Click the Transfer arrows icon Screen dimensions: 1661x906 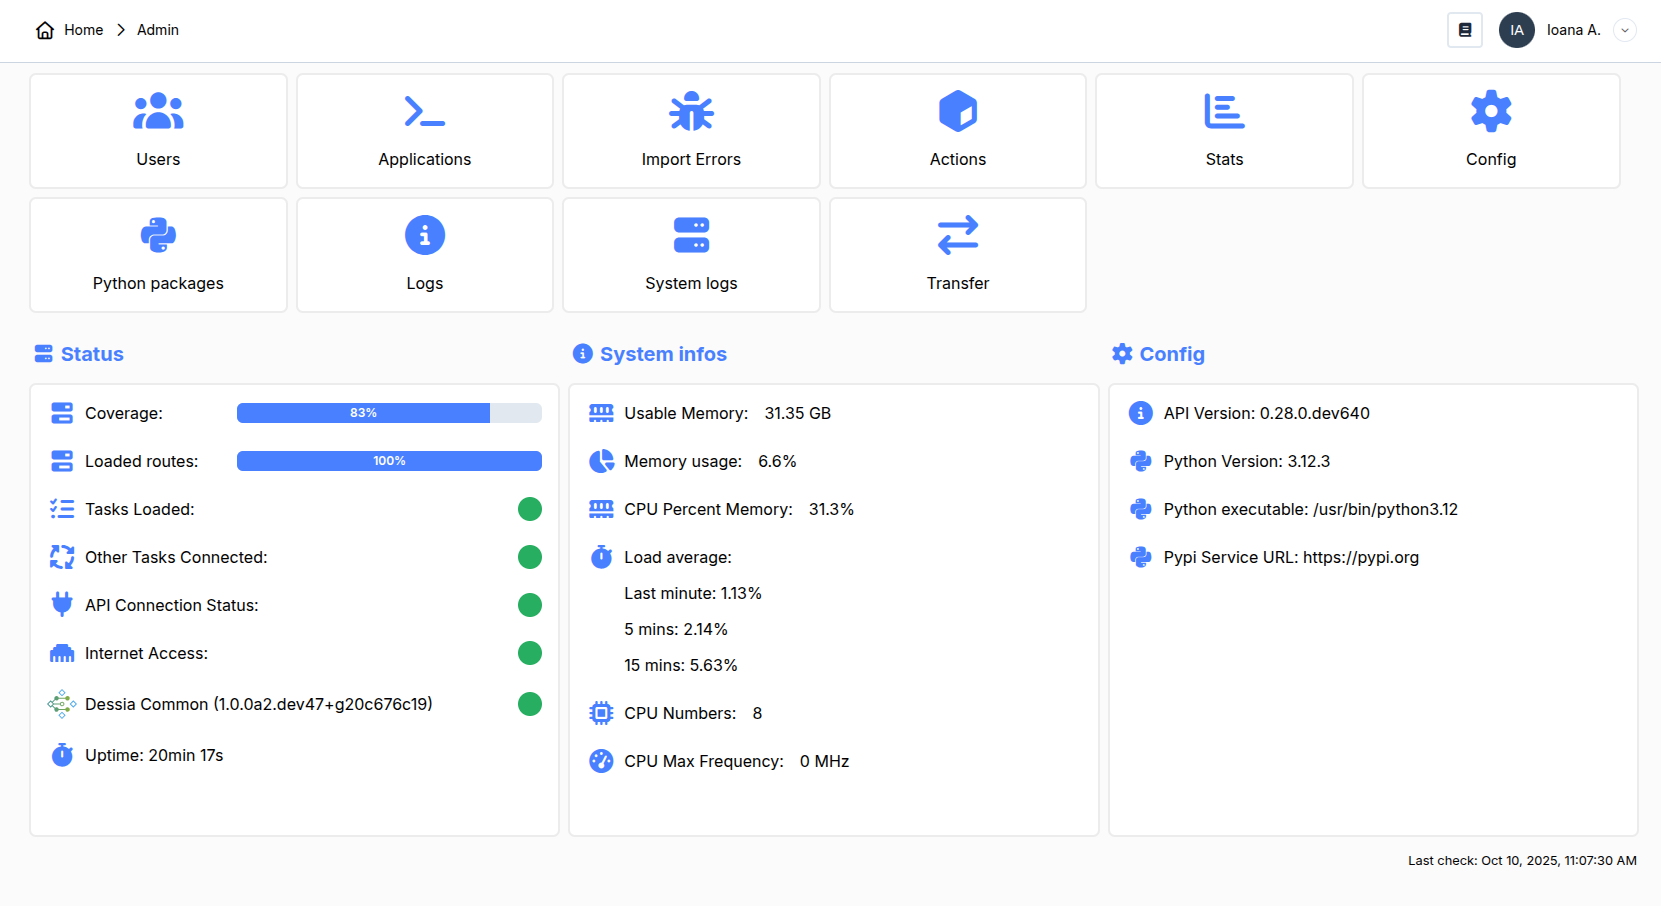coord(957,236)
